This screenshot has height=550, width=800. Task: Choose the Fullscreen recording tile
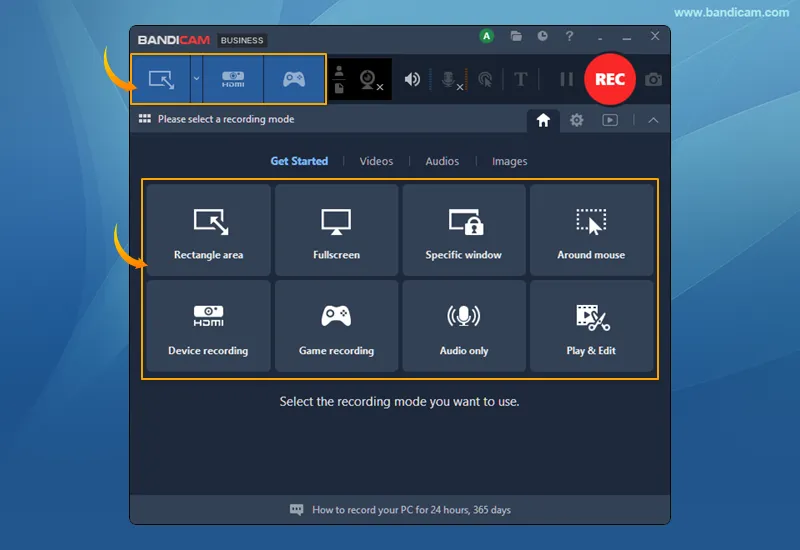(x=336, y=230)
